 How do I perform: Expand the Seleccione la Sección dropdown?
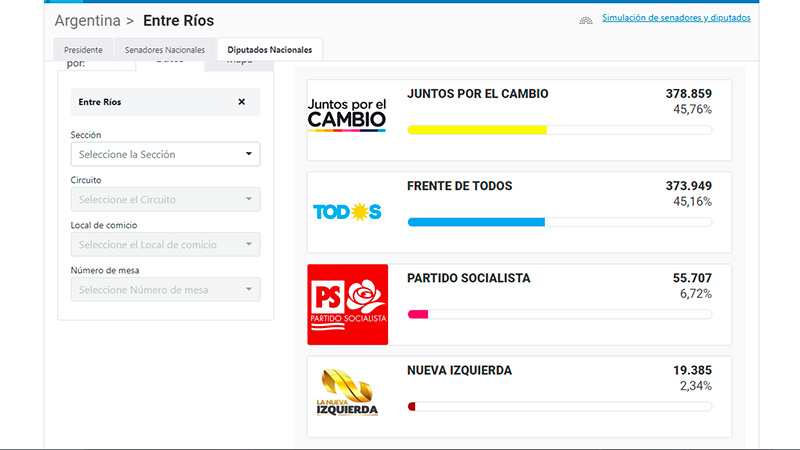[165, 154]
